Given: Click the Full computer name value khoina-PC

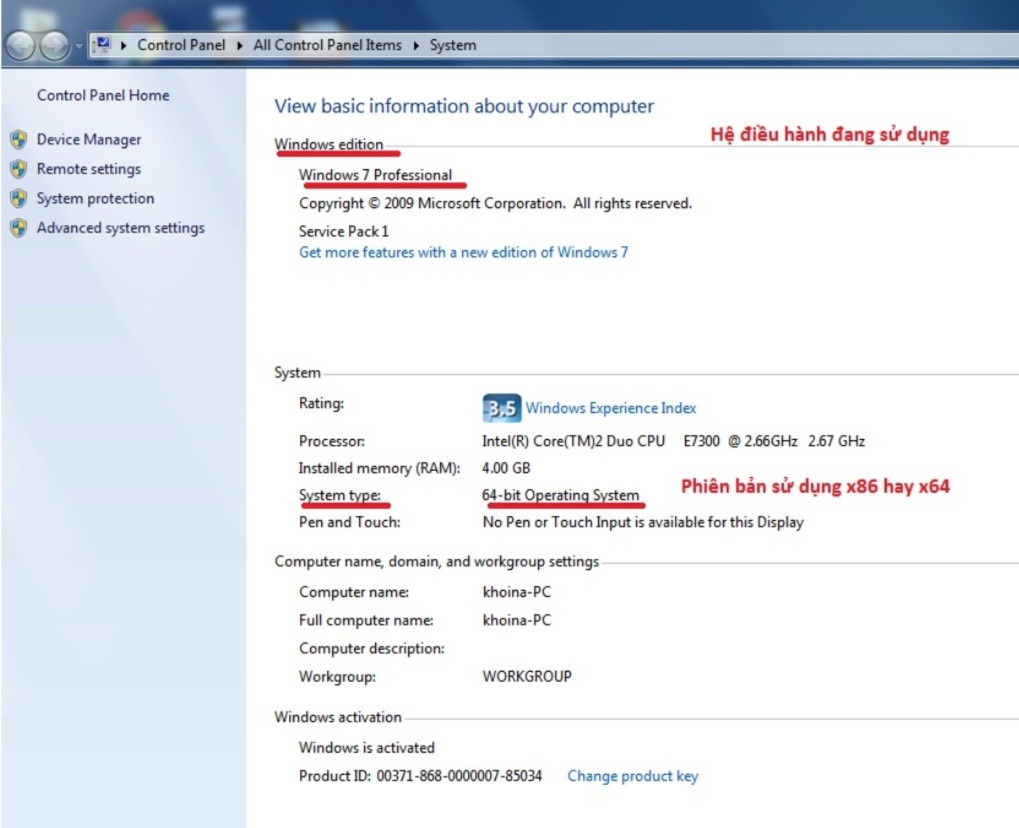Looking at the screenshot, I should [517, 620].
